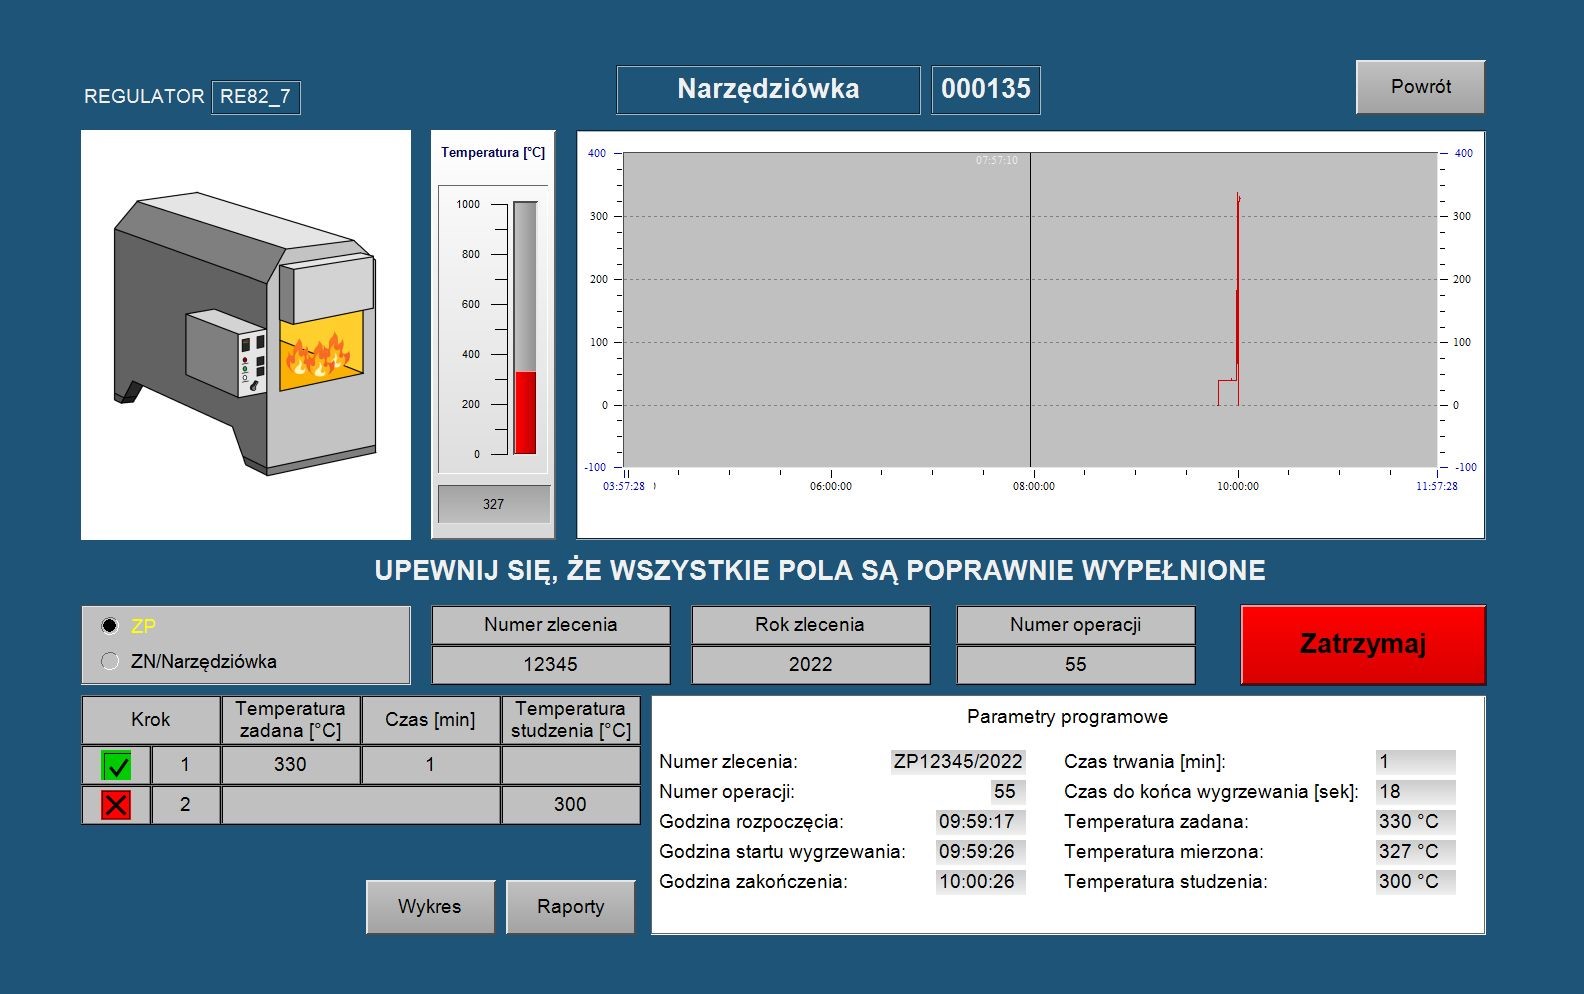Click the temperature readout showing 327

(x=494, y=504)
